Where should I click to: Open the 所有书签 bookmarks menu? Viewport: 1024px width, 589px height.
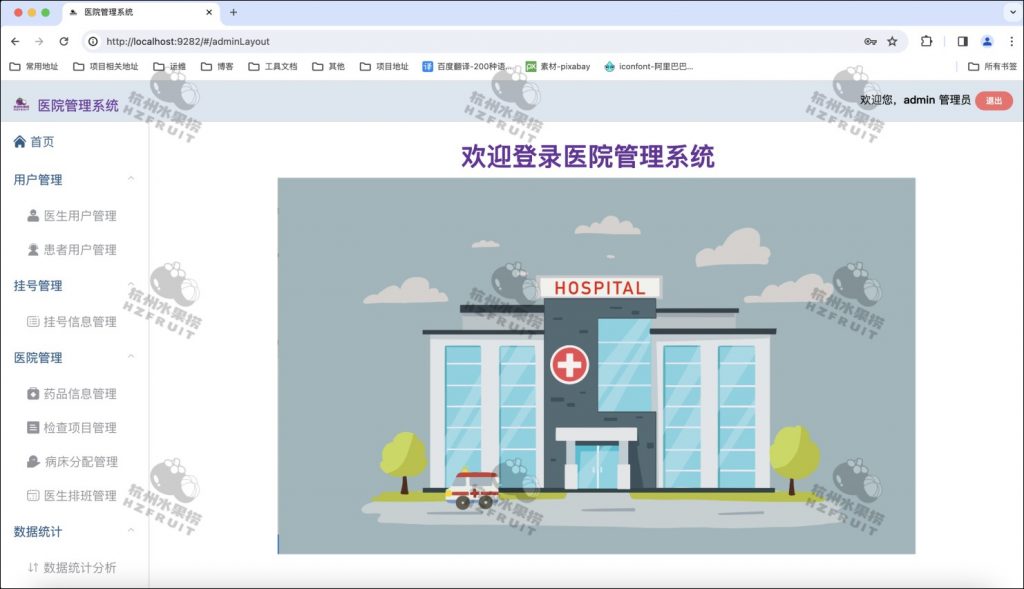(995, 67)
